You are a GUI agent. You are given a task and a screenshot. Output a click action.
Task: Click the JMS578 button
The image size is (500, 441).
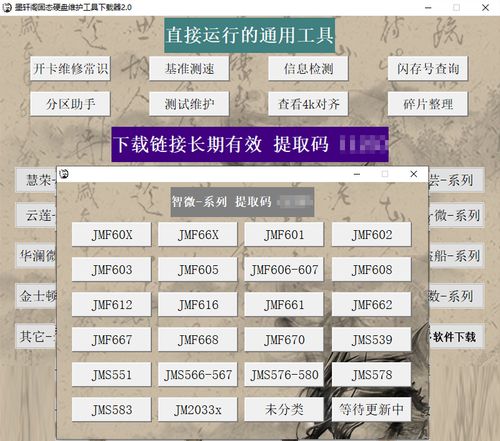pos(371,374)
